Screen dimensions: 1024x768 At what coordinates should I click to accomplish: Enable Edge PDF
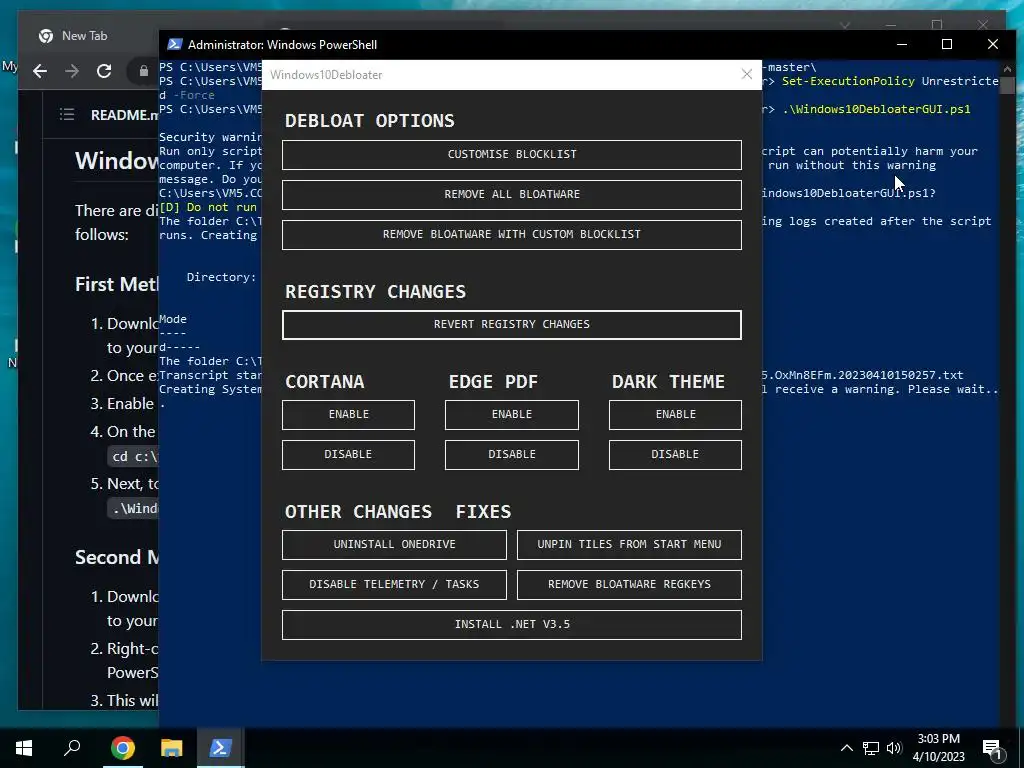coord(511,415)
